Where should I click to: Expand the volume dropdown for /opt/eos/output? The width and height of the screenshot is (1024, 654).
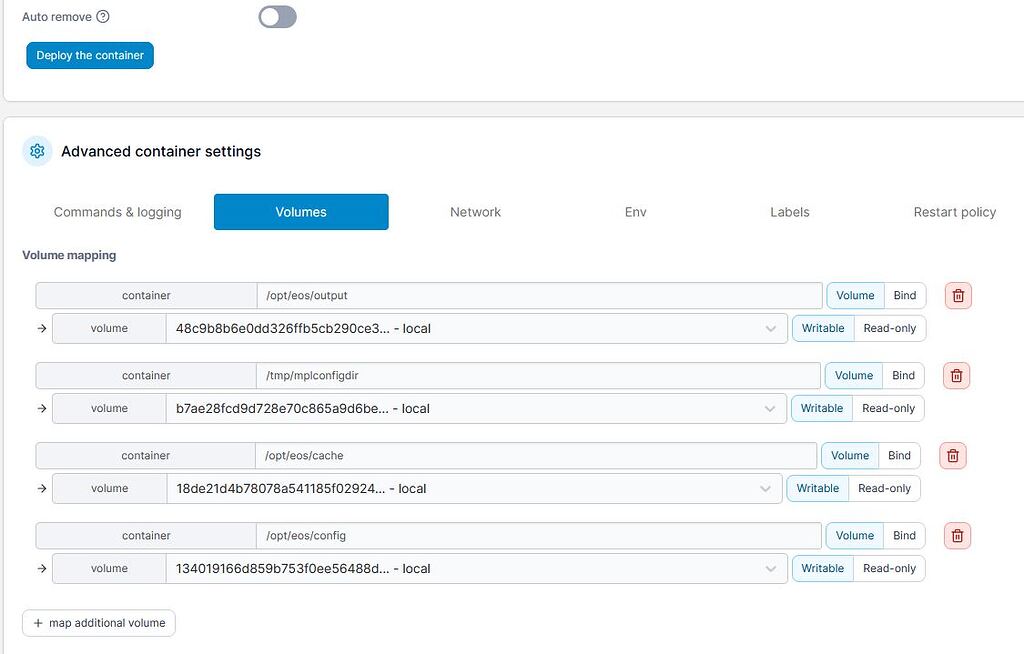[x=770, y=327]
